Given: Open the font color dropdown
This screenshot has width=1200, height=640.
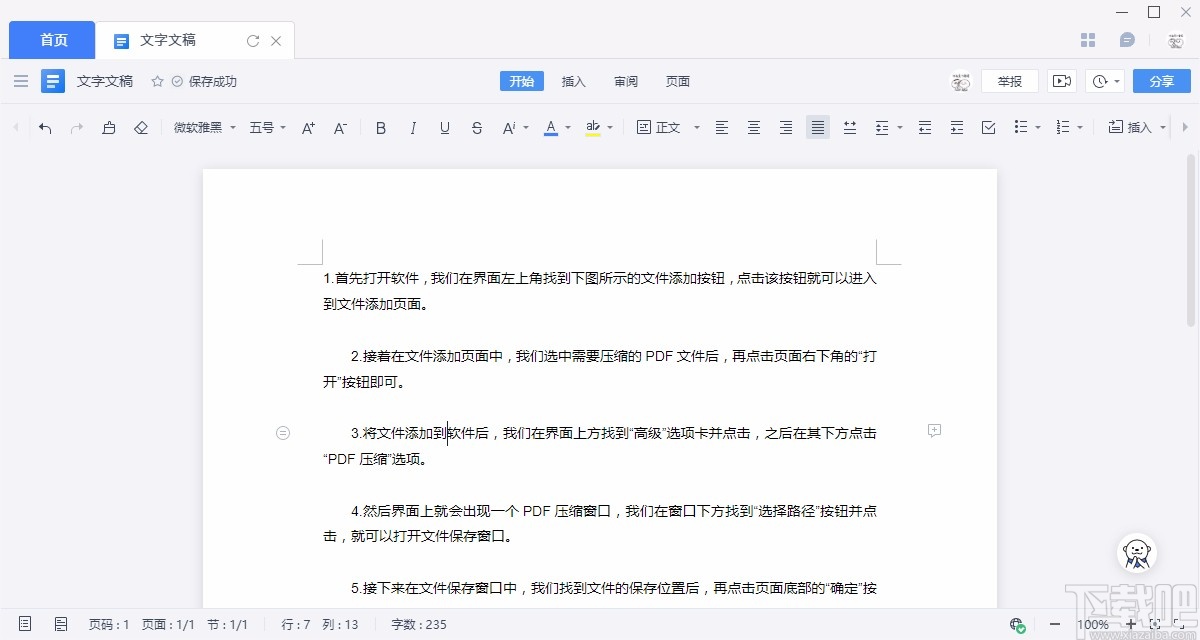Looking at the screenshot, I should pos(566,127).
